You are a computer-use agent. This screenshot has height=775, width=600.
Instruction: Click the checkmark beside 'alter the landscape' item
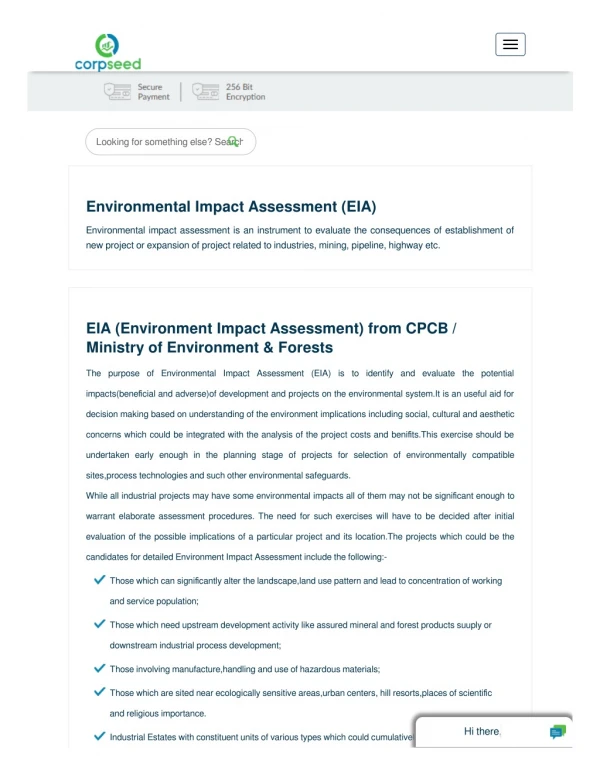[x=99, y=580]
